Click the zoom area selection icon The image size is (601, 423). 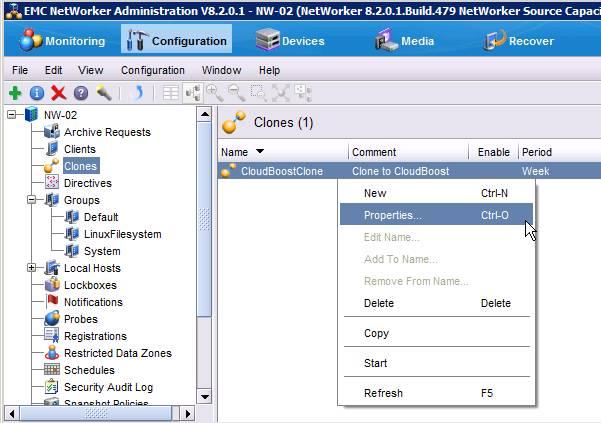point(259,93)
